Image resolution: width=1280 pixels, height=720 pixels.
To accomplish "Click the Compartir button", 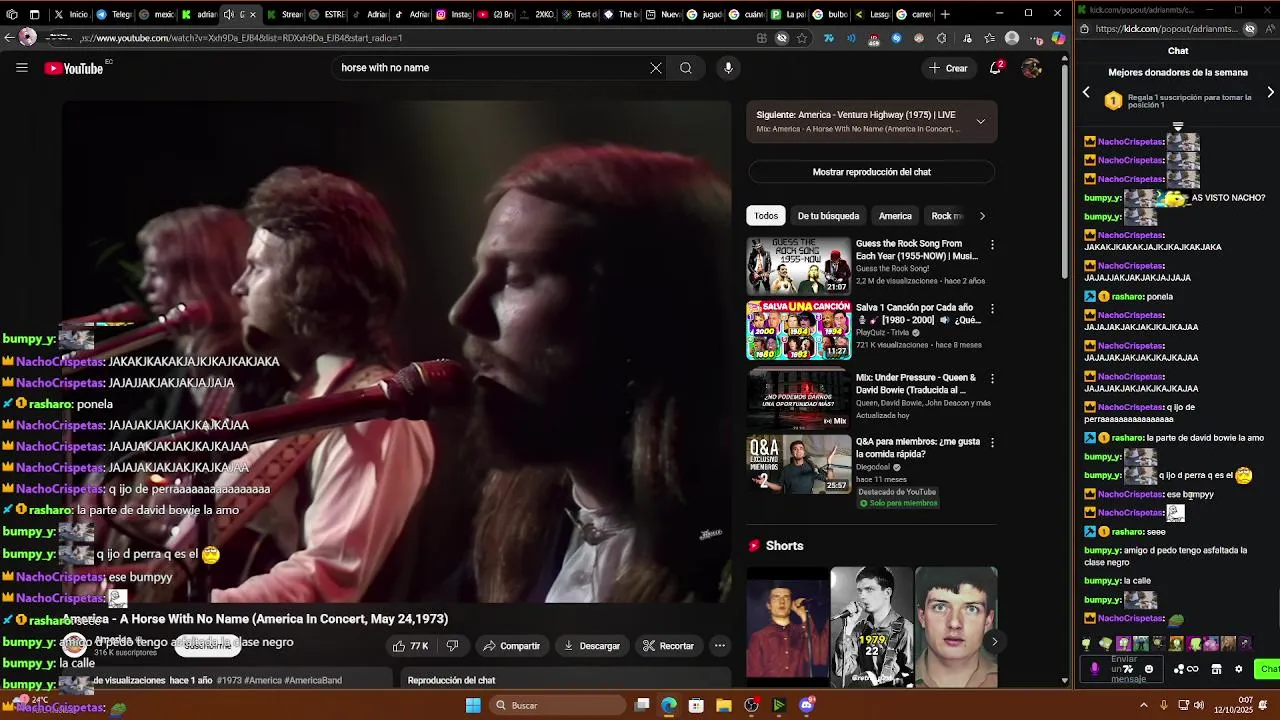I will pos(511,646).
